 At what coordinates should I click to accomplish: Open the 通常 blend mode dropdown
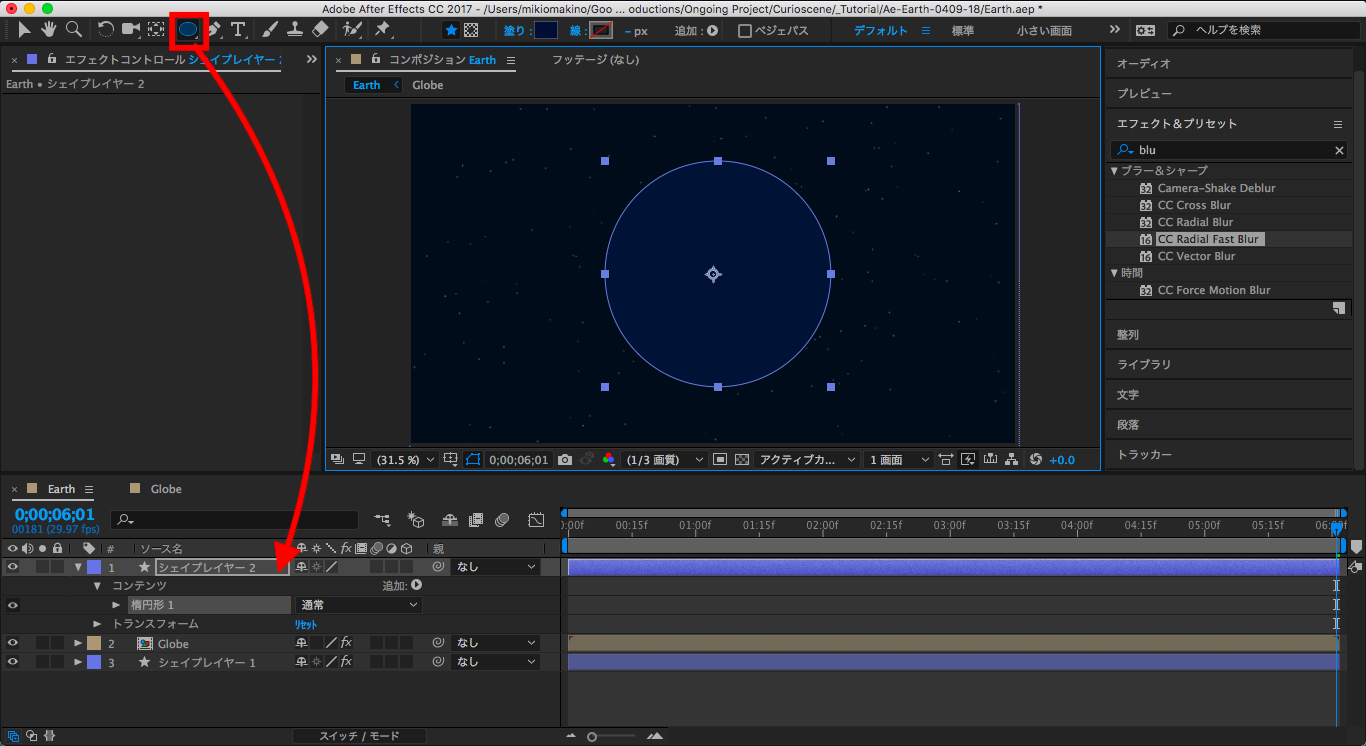click(x=359, y=605)
